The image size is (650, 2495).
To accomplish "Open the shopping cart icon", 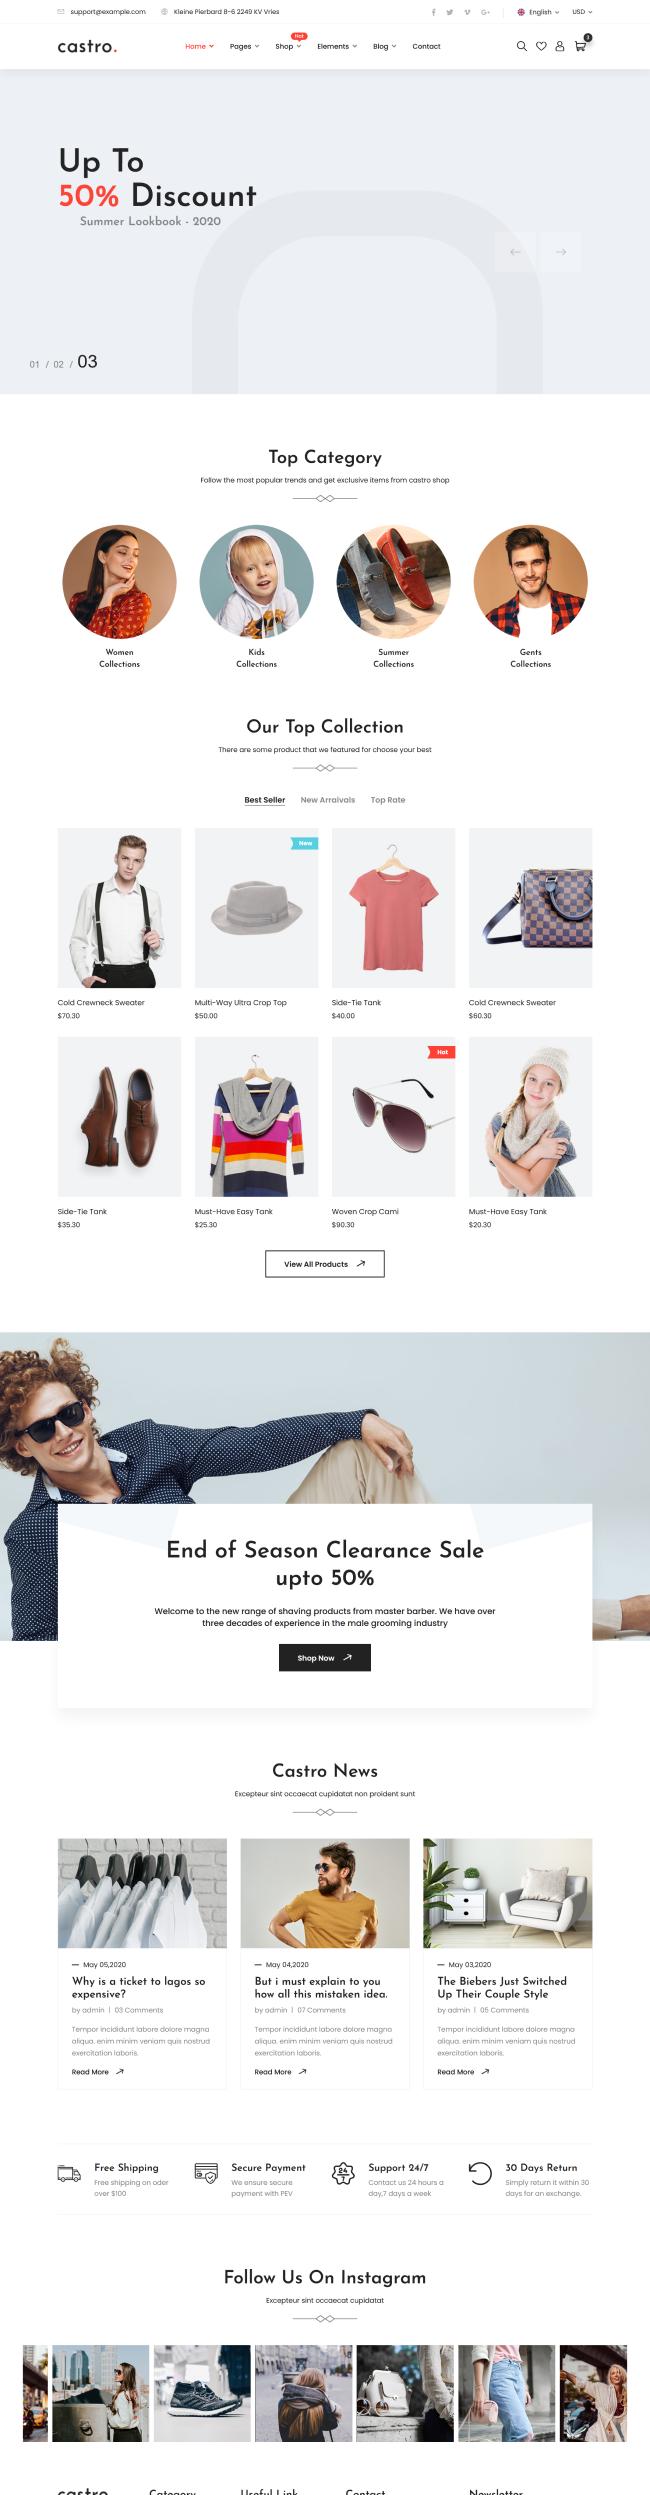I will 580,46.
